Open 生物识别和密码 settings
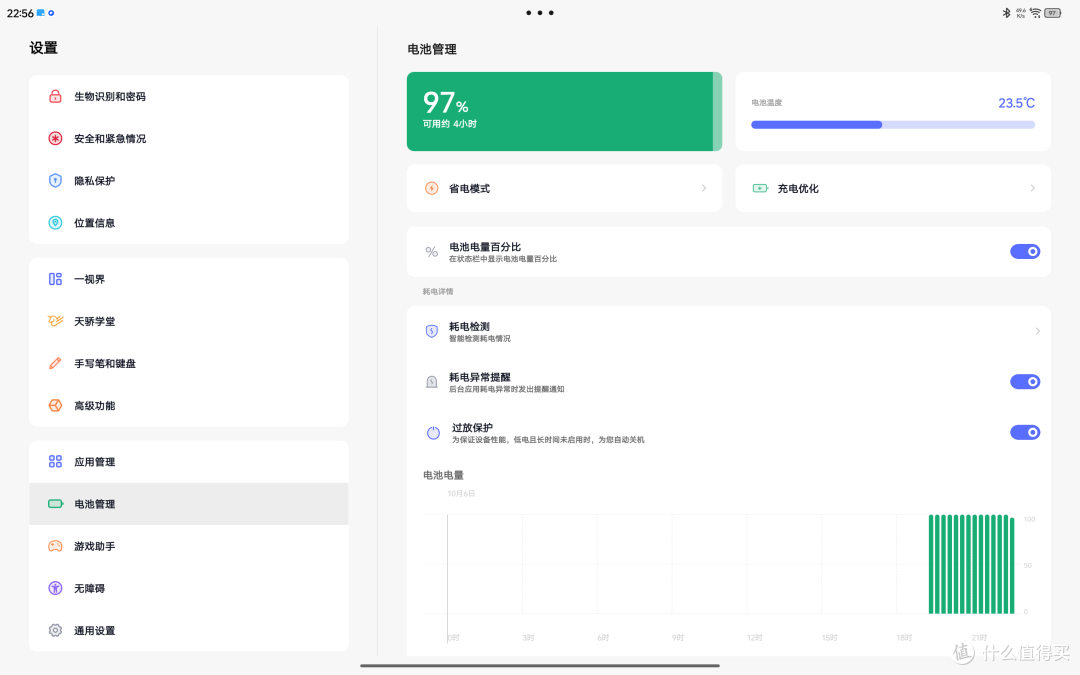1080x675 pixels. point(189,96)
